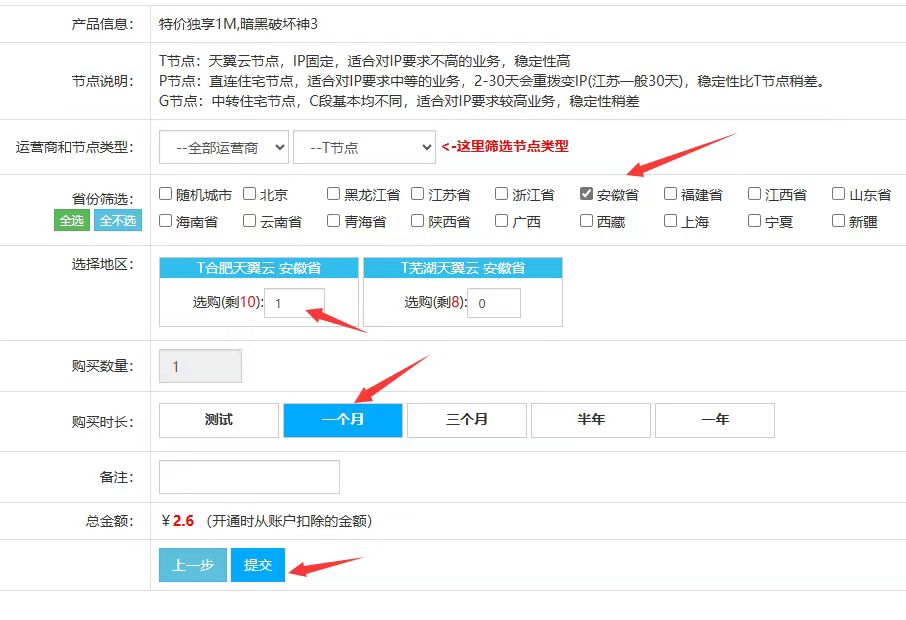Tick the 上海 checkbox
This screenshot has width=906, height=620.
coord(671,221)
